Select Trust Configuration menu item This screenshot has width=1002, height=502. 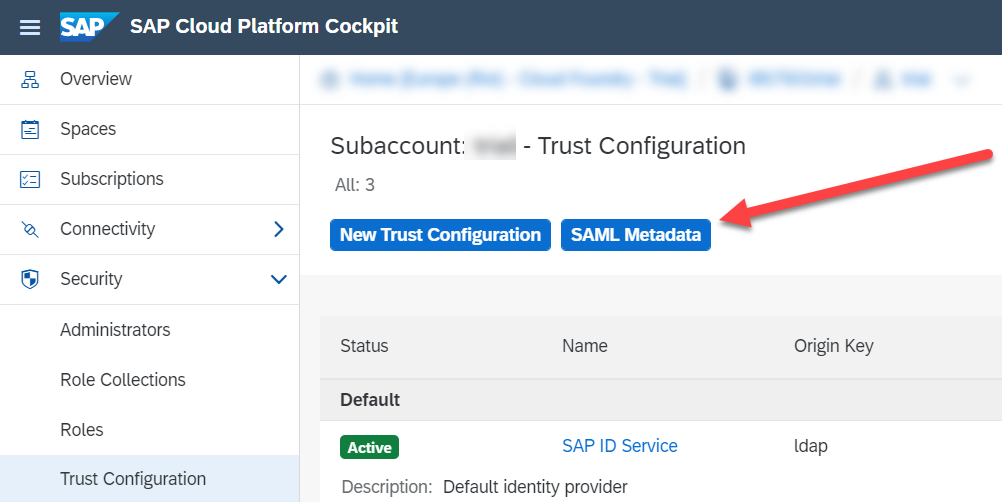(133, 479)
